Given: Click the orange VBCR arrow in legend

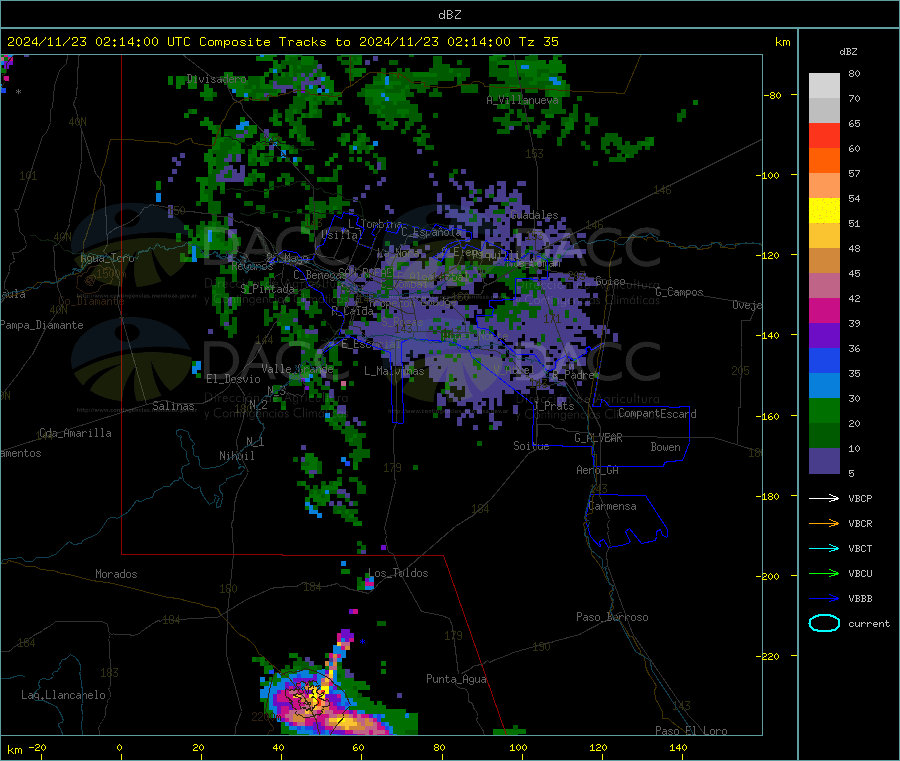Looking at the screenshot, I should [824, 523].
